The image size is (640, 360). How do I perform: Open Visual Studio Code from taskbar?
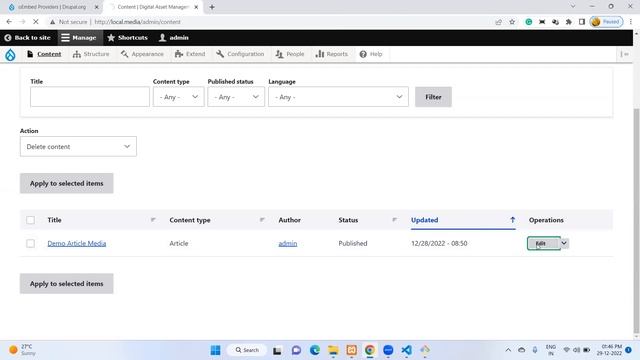(407, 350)
